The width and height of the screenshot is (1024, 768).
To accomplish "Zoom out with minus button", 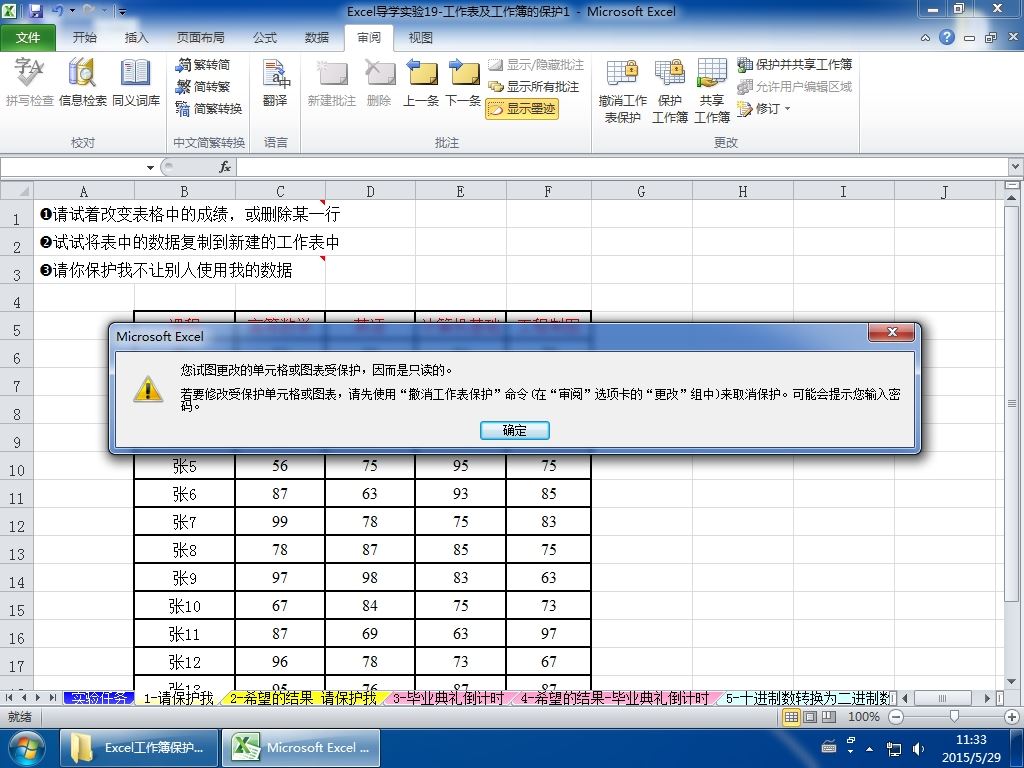I will 896,717.
